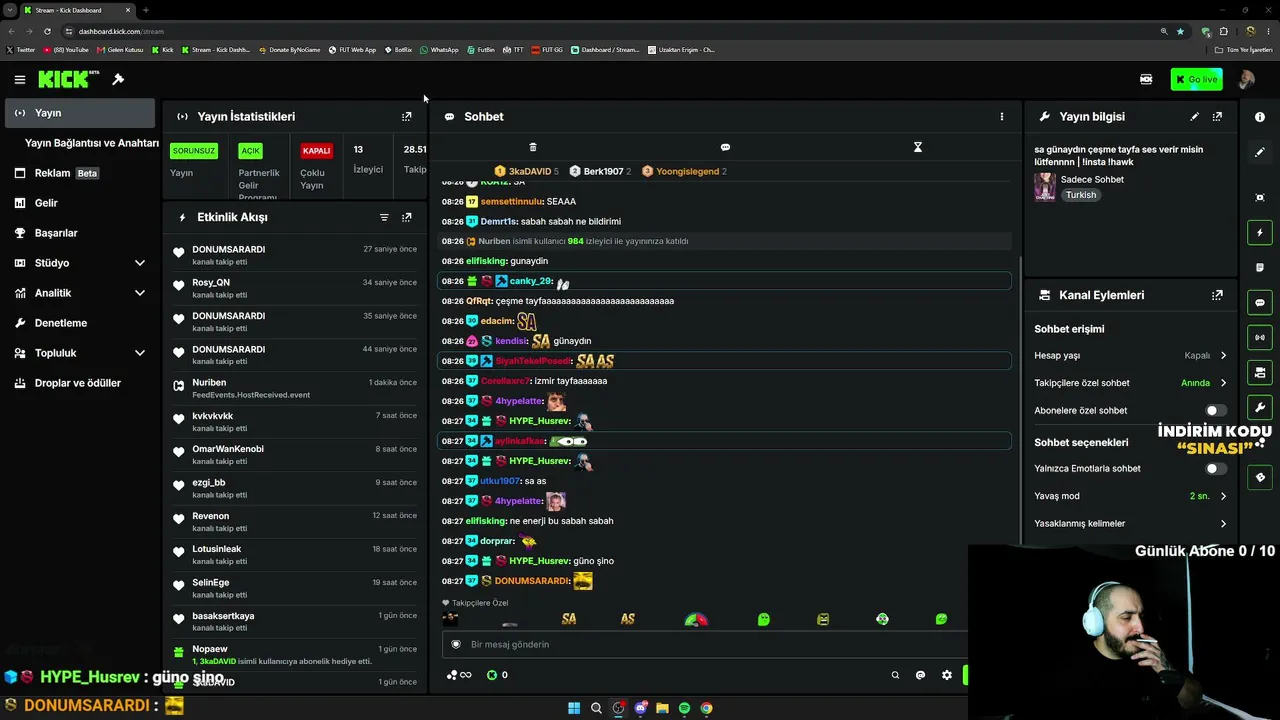
Task: Expand the Topluluk sidebar section
Action: point(140,353)
